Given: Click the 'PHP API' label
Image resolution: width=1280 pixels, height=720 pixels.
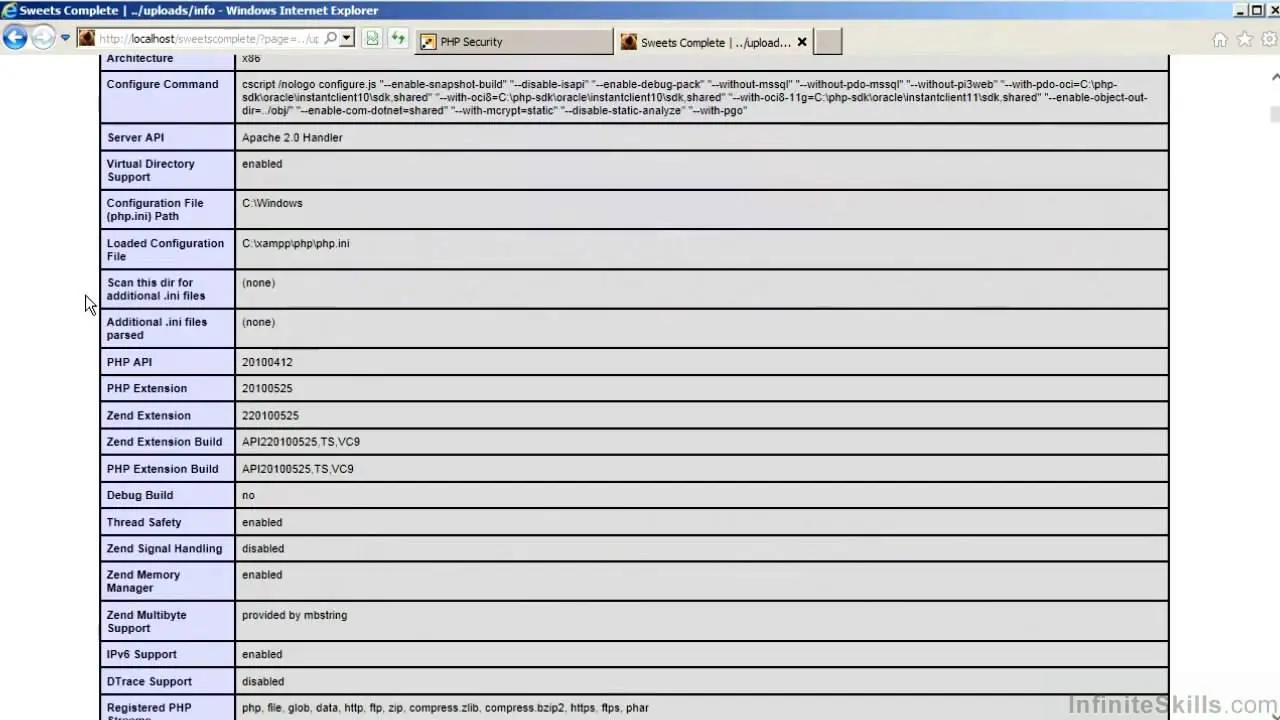Looking at the screenshot, I should pos(129,362).
